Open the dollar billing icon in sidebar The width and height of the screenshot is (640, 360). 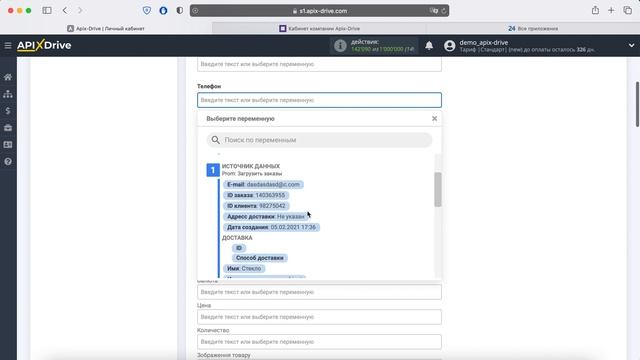click(x=8, y=111)
